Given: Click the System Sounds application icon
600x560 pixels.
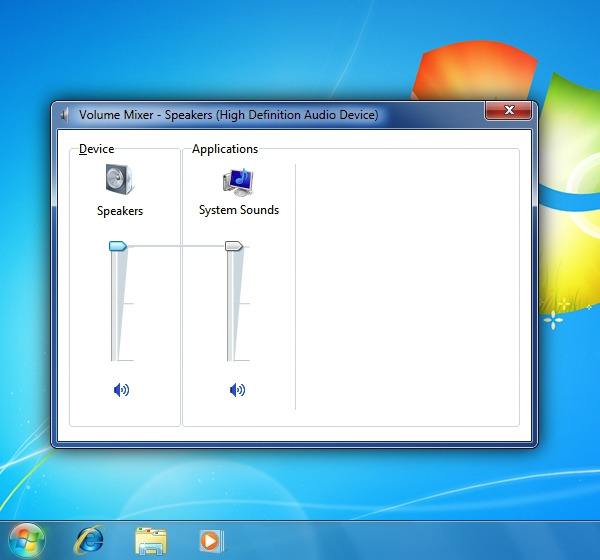Looking at the screenshot, I should pyautogui.click(x=238, y=181).
